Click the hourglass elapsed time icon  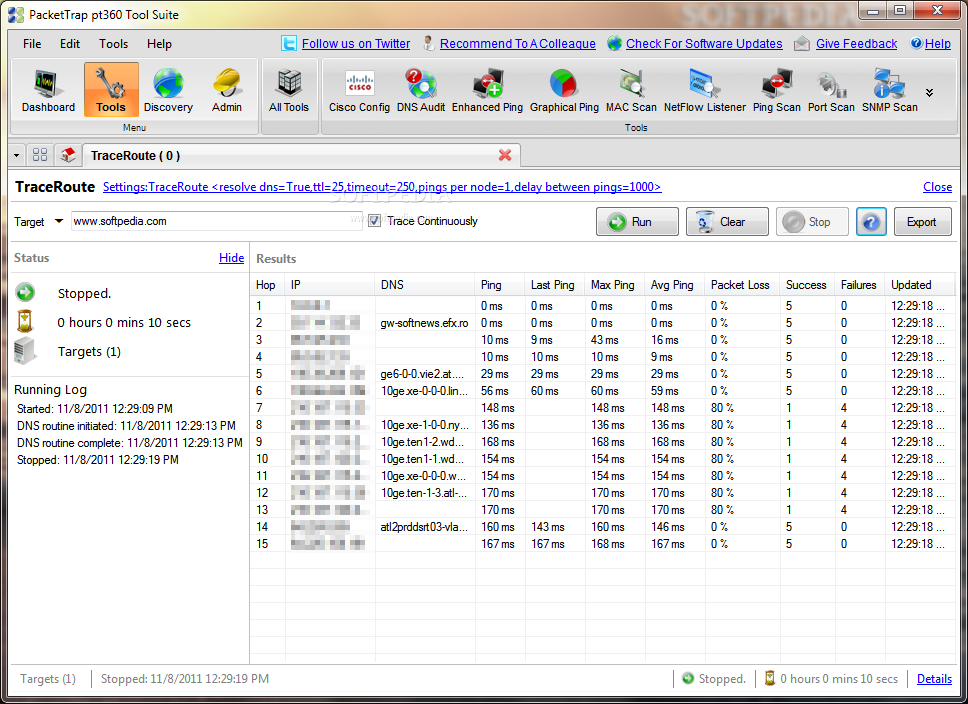25,322
